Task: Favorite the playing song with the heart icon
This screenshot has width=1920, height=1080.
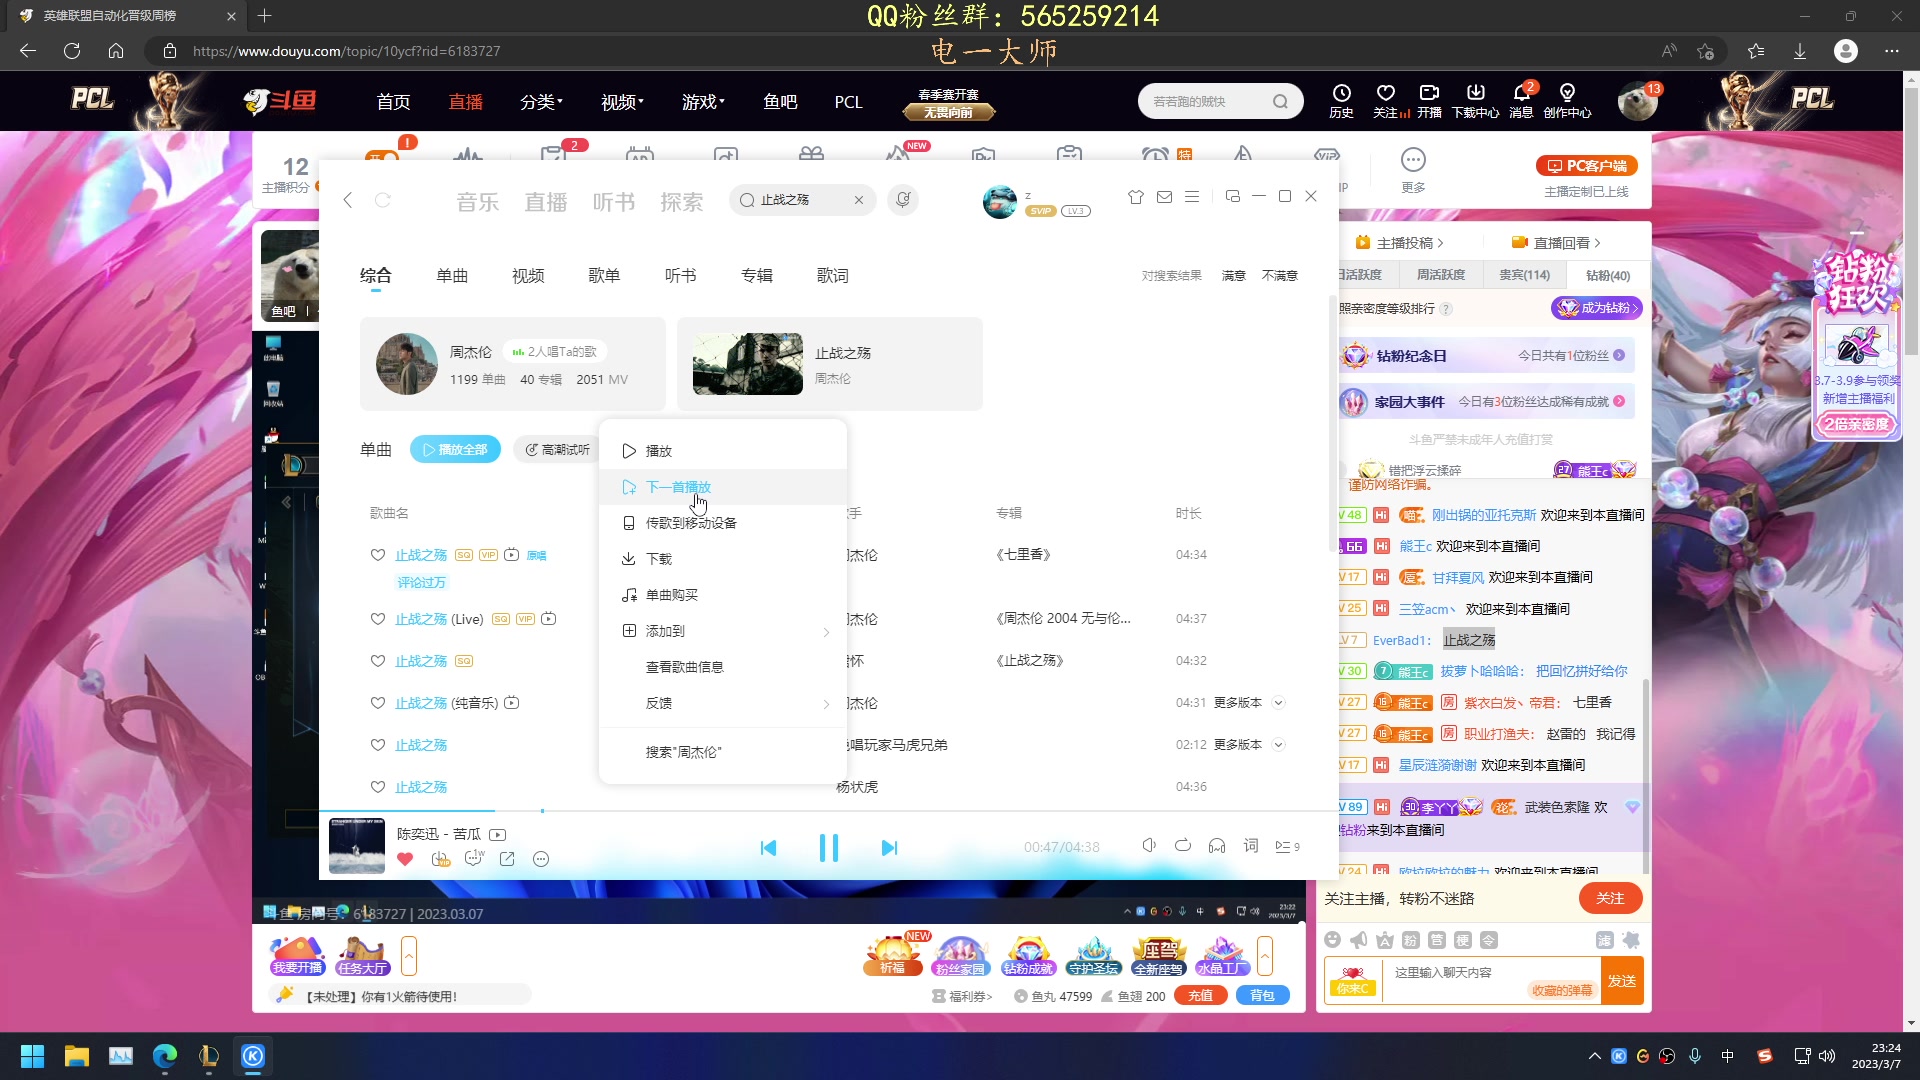Action: click(405, 859)
